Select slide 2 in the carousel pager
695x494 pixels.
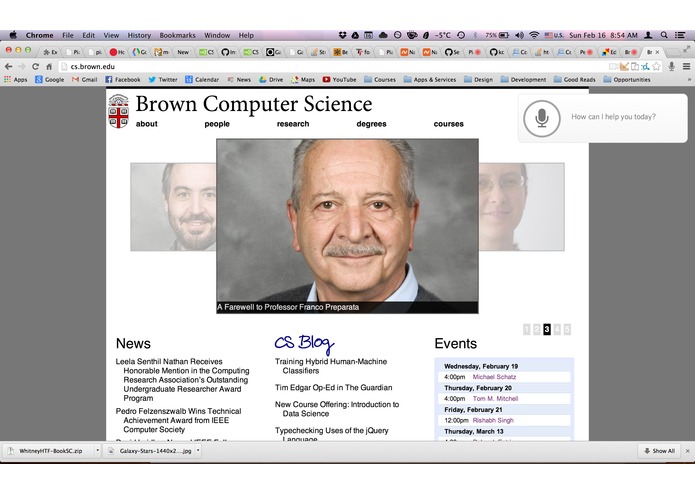coord(537,329)
